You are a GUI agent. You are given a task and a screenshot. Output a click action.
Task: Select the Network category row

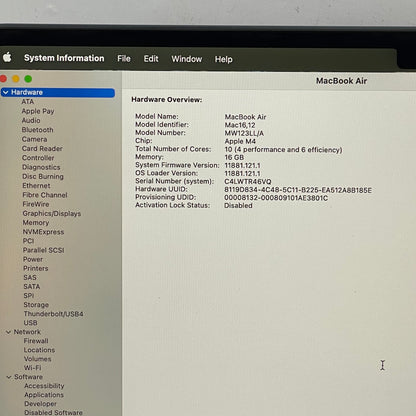click(27, 332)
